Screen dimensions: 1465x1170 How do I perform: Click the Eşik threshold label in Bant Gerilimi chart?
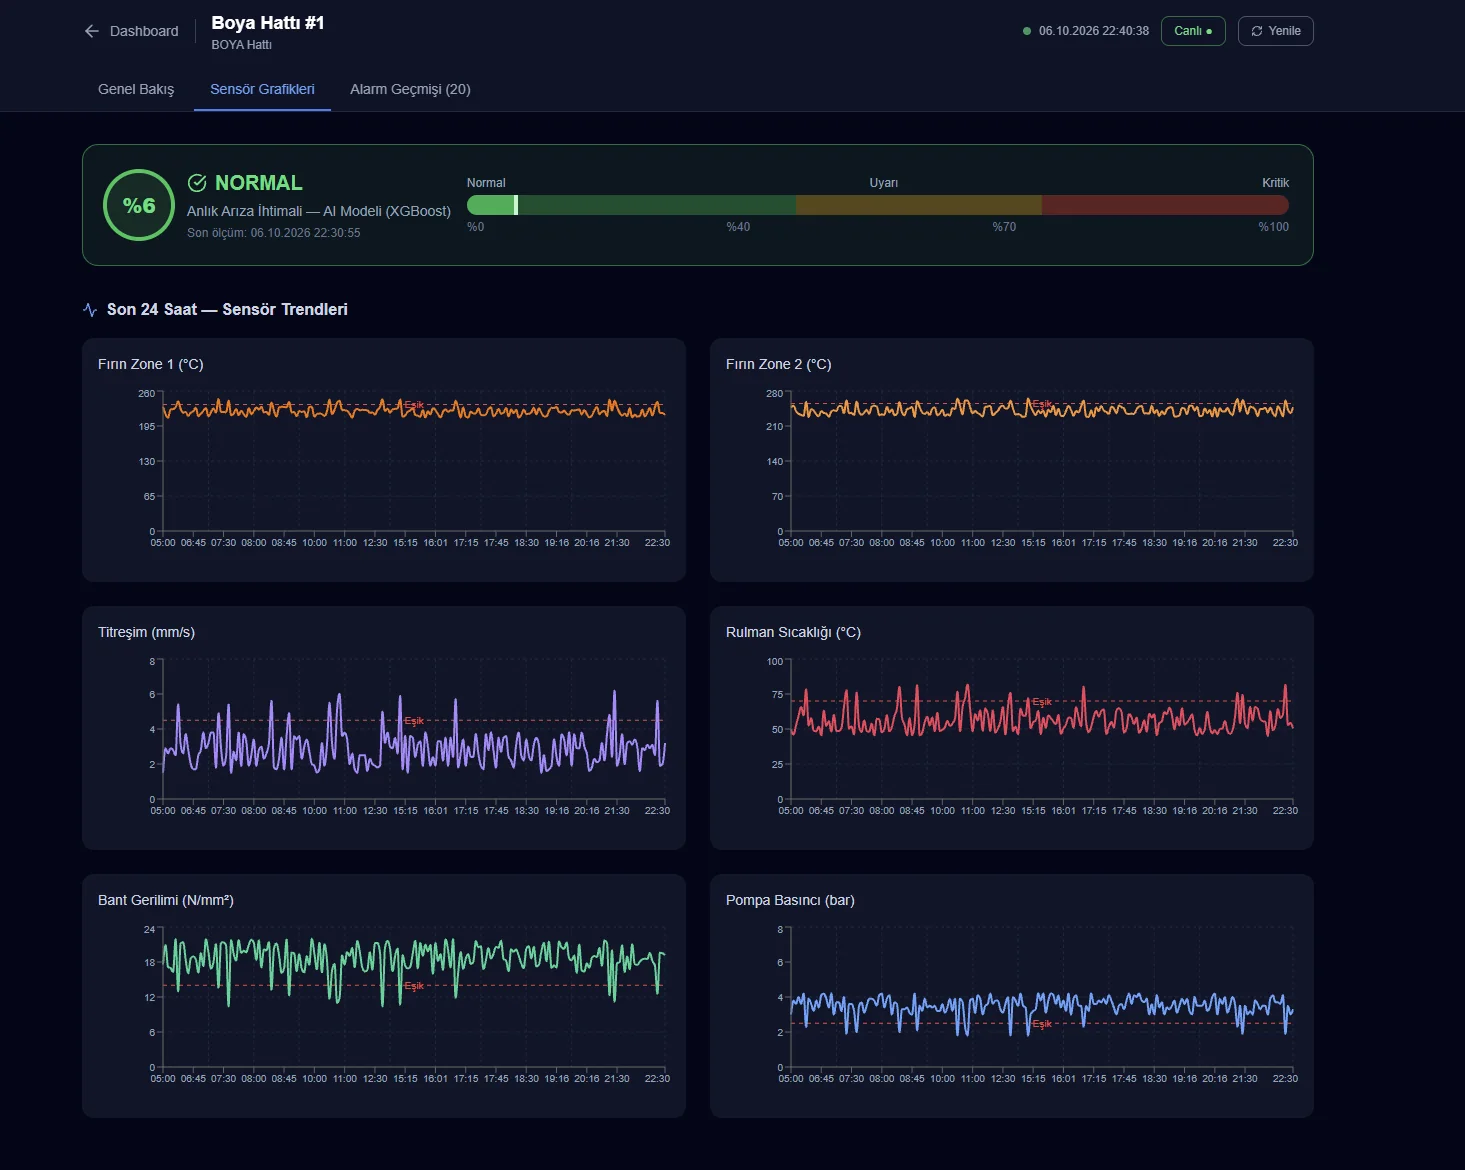pos(414,986)
